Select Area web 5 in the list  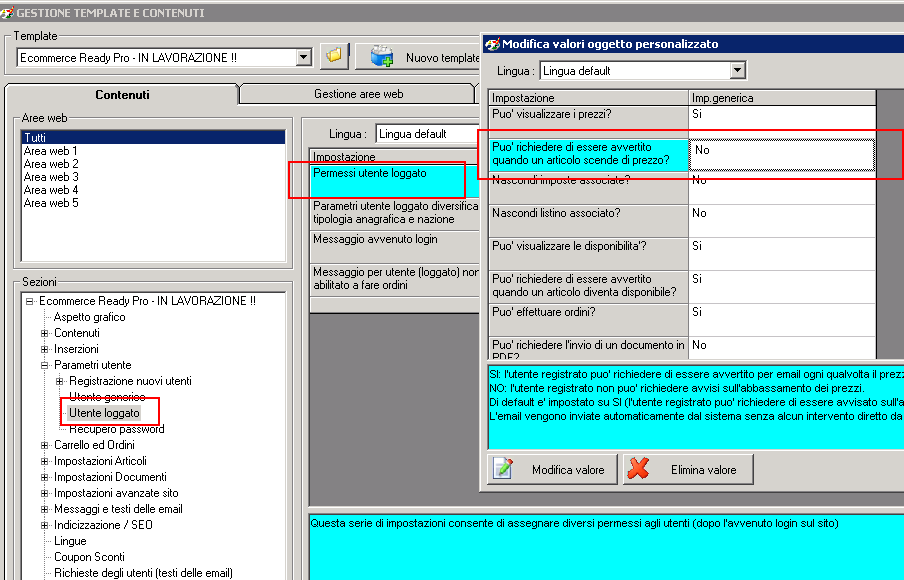click(153, 203)
